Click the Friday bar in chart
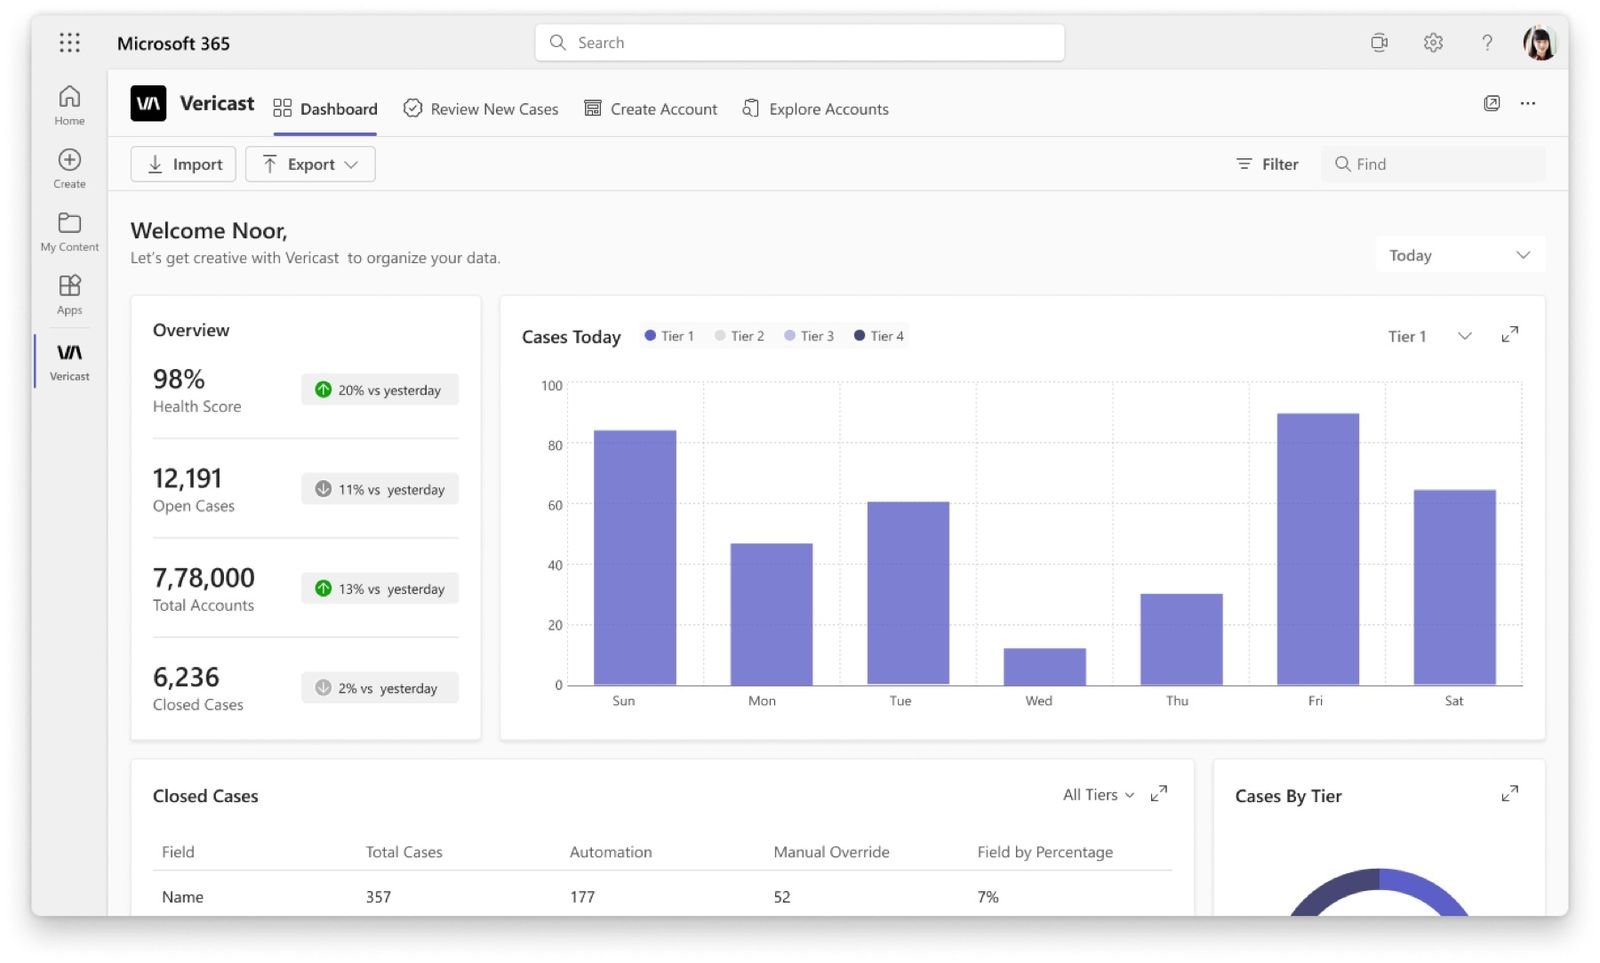 click(x=1318, y=549)
